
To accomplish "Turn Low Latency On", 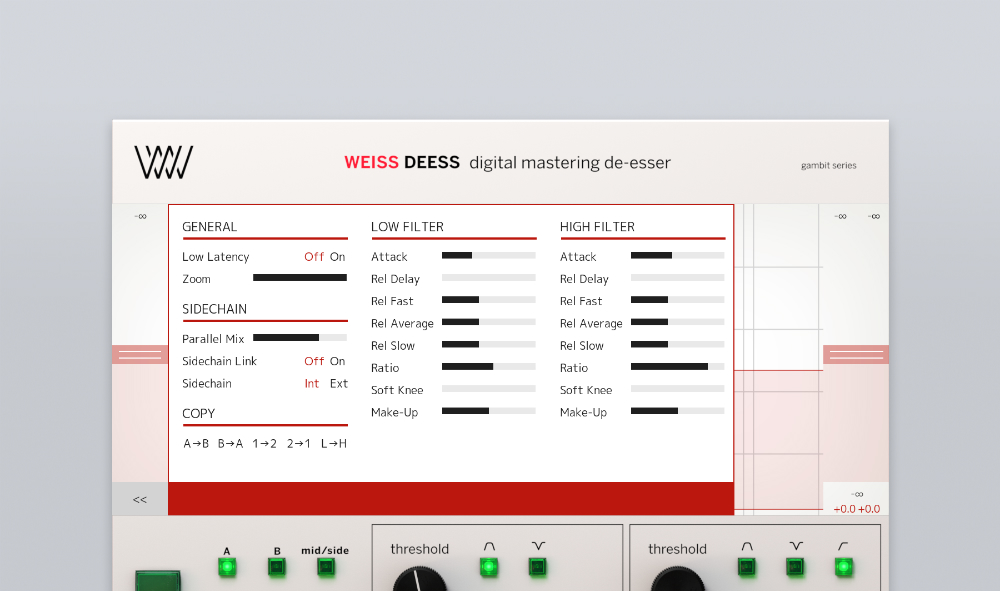I will (338, 257).
